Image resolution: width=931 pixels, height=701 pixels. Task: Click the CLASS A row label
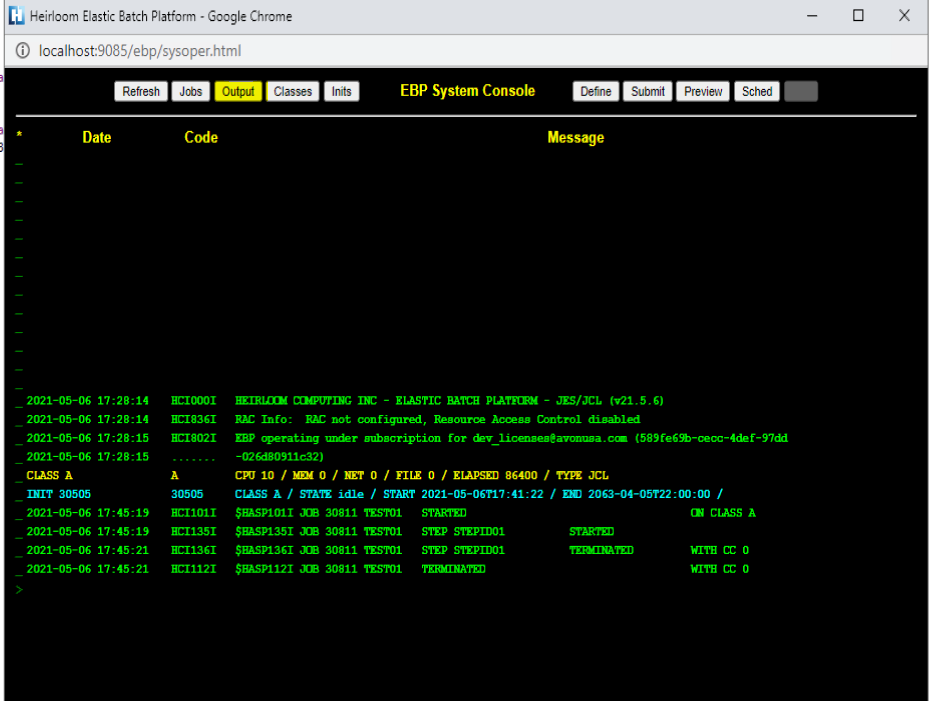point(49,475)
